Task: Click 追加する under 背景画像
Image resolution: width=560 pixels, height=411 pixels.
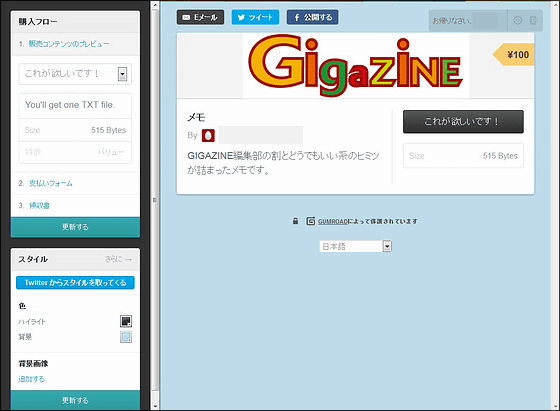Action: pyautogui.click(x=31, y=379)
